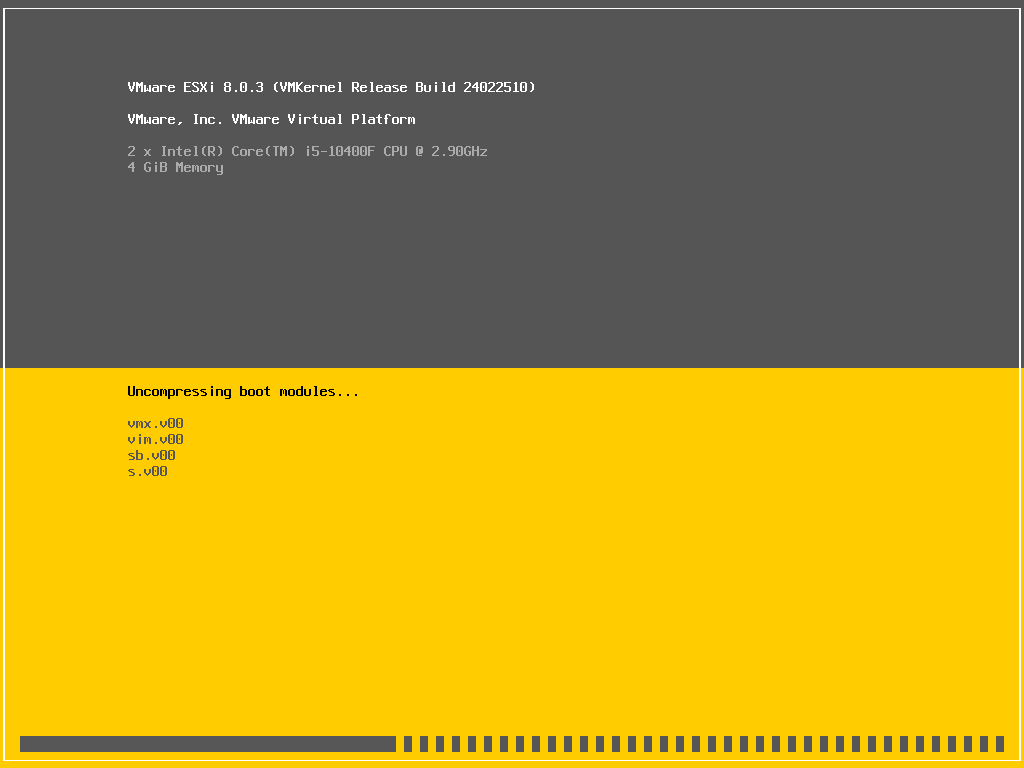Screen dimensions: 1024x768
Task: Select the vim.v00 module entry
Action: click(x=154, y=439)
